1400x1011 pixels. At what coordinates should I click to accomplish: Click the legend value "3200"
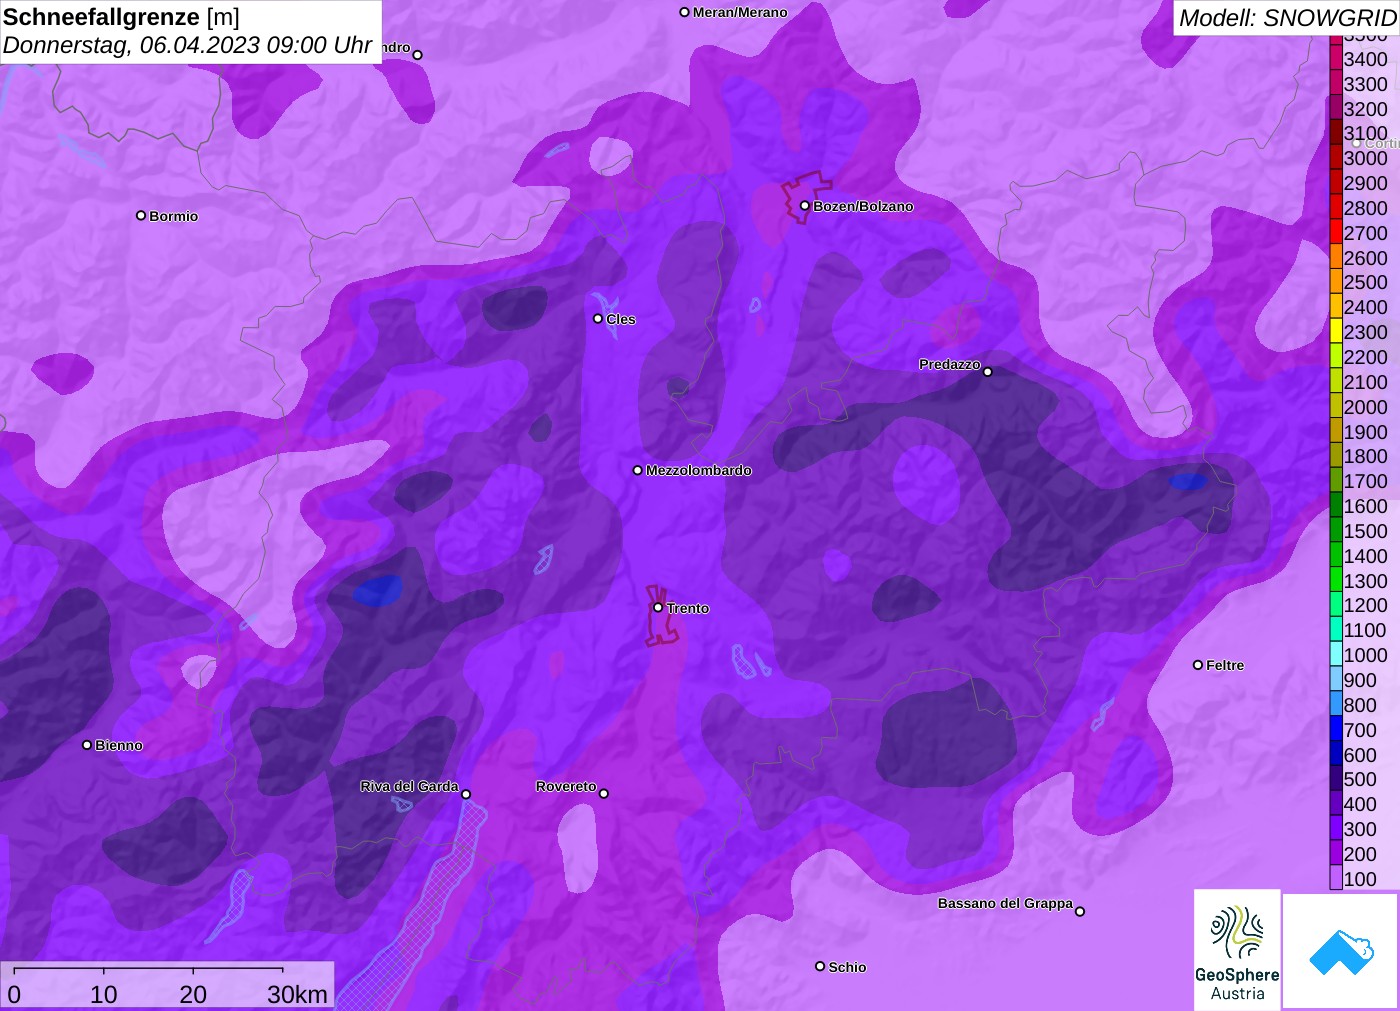point(1366,109)
